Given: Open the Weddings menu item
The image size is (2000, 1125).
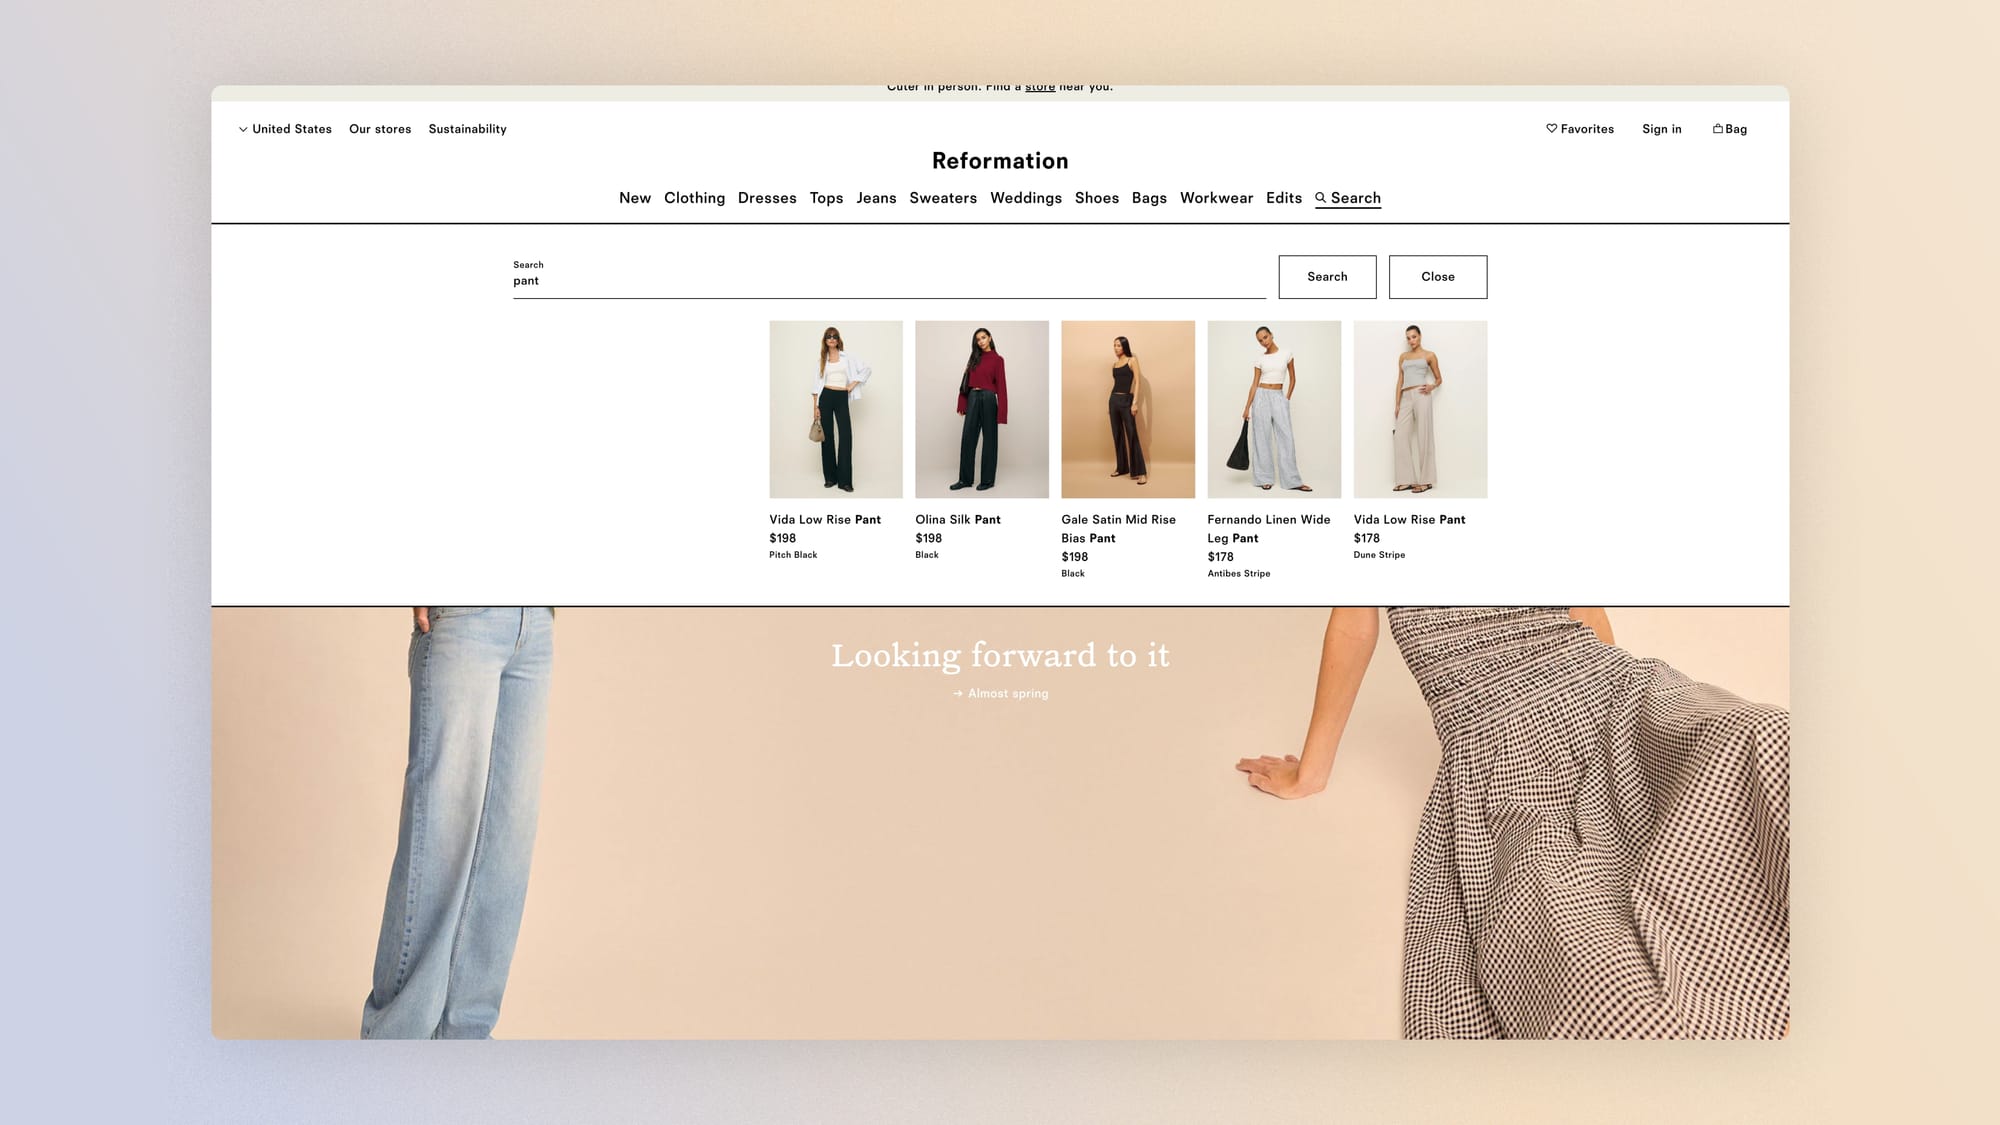Looking at the screenshot, I should coord(1026,198).
